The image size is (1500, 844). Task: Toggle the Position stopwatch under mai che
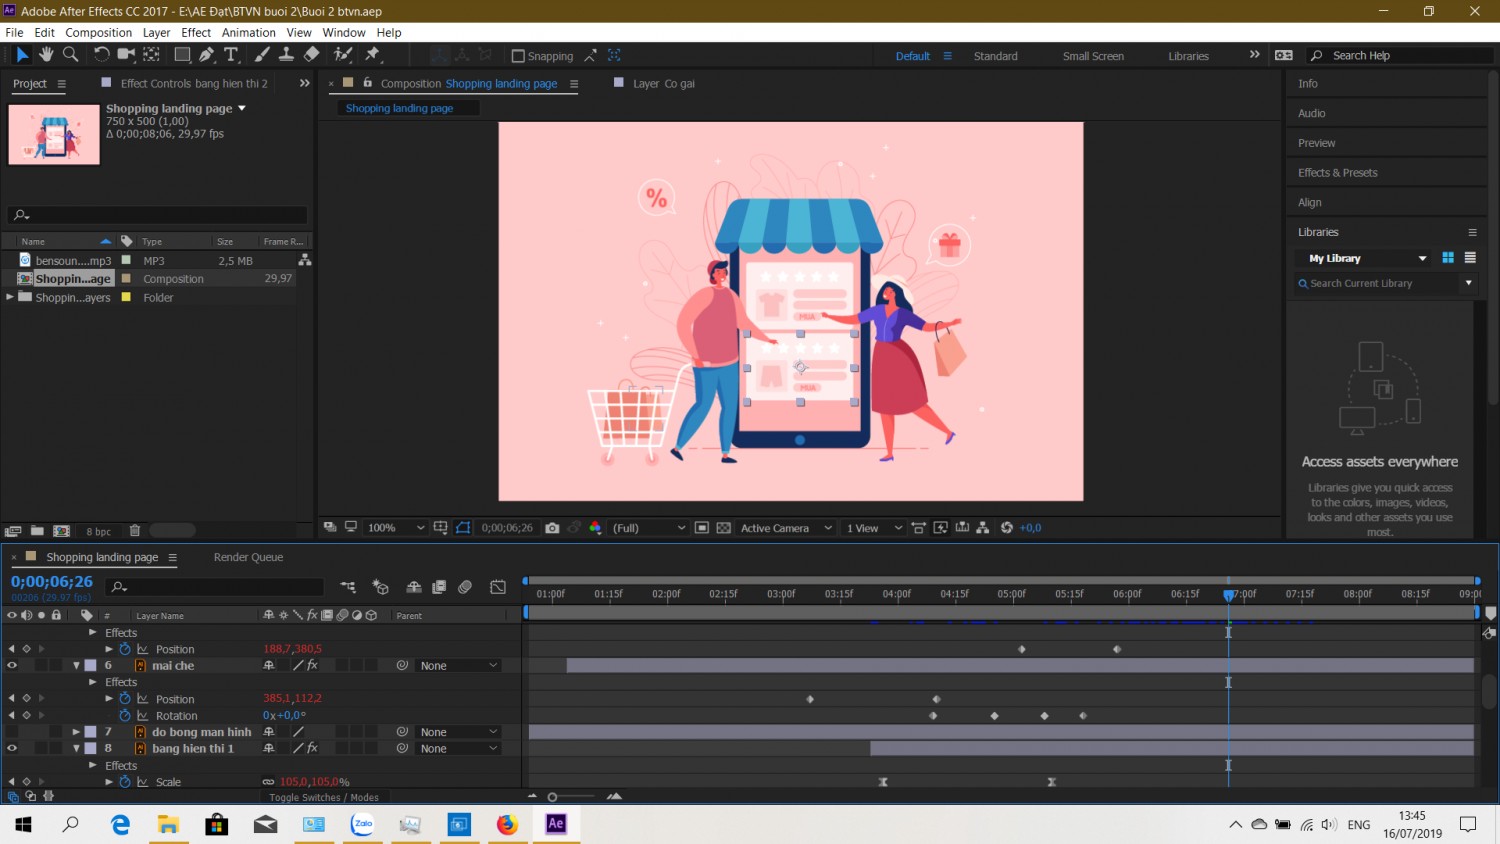125,699
